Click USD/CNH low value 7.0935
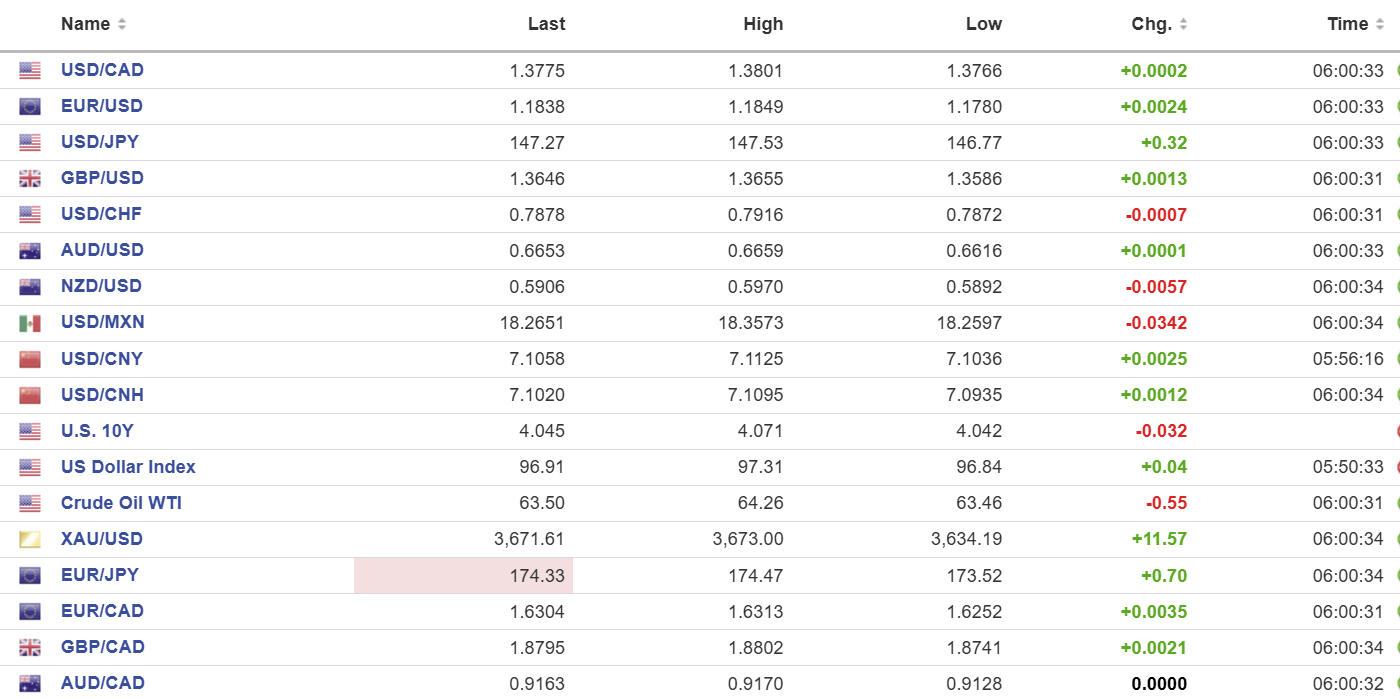Screen dimensions: 1400x699 tap(974, 395)
